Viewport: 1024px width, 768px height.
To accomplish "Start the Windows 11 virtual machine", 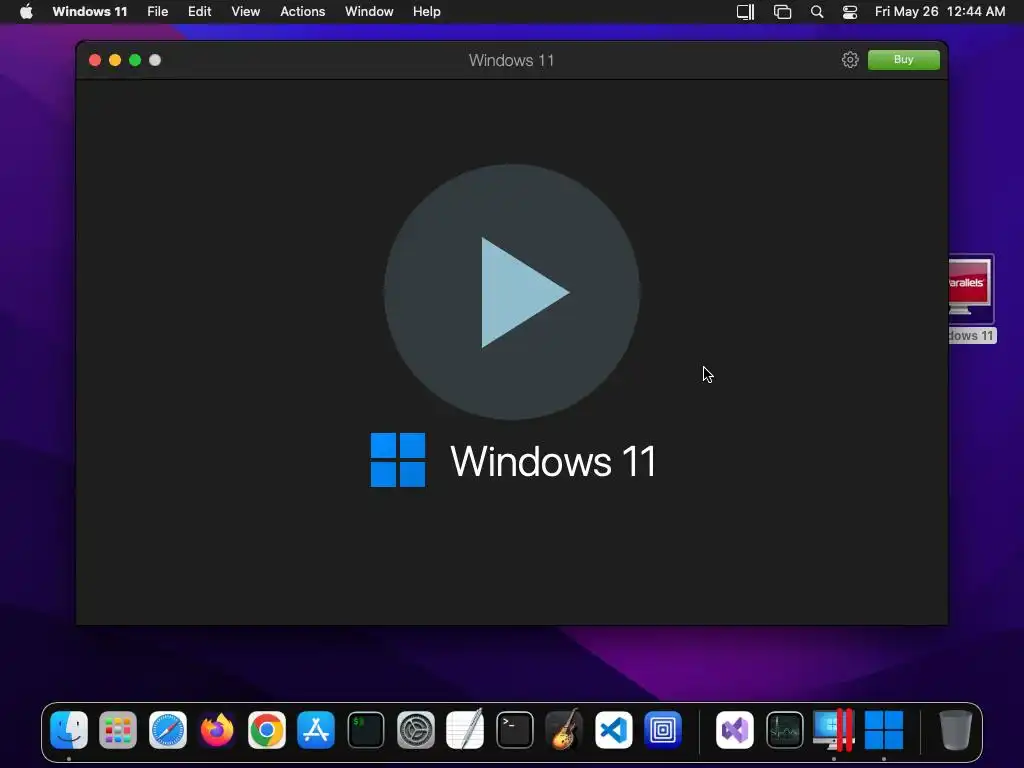I will point(512,292).
